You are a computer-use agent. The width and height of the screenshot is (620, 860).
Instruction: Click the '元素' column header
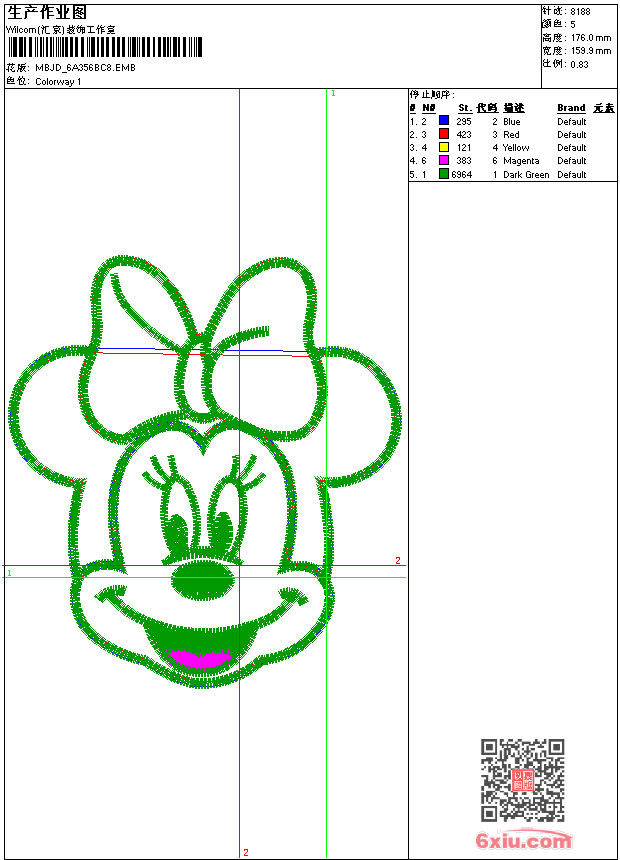pos(604,108)
